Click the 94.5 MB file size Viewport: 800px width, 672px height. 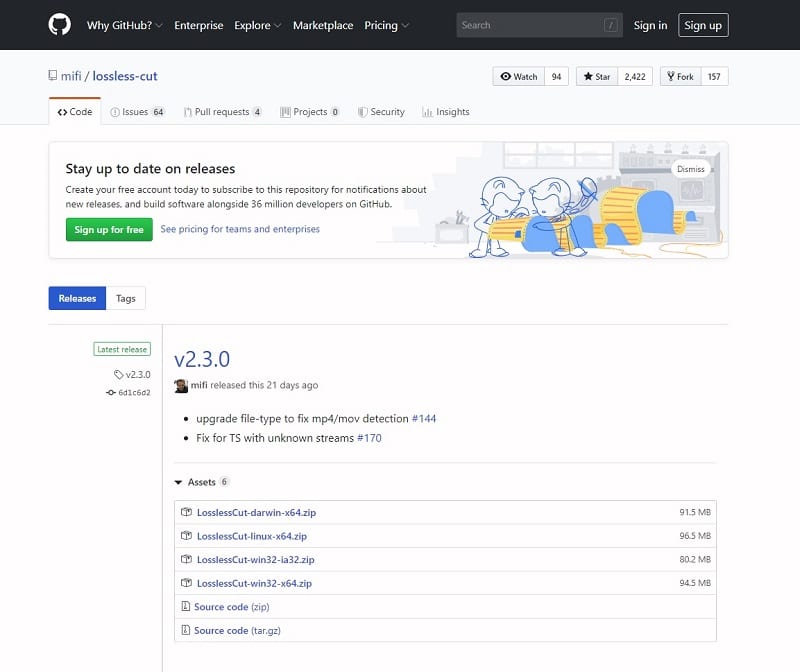coord(695,583)
